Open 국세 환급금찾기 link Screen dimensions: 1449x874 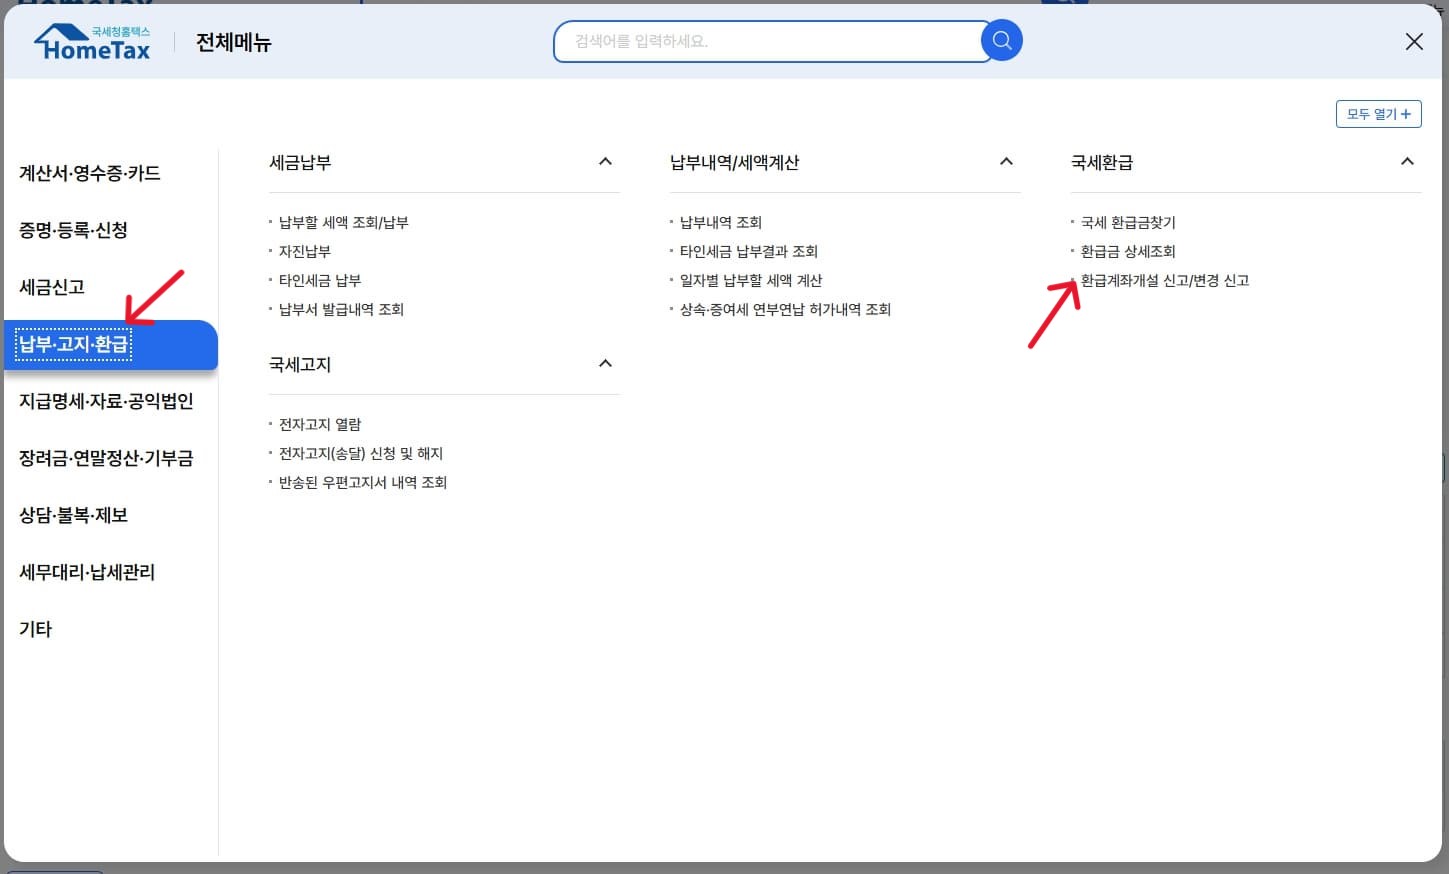[1128, 222]
